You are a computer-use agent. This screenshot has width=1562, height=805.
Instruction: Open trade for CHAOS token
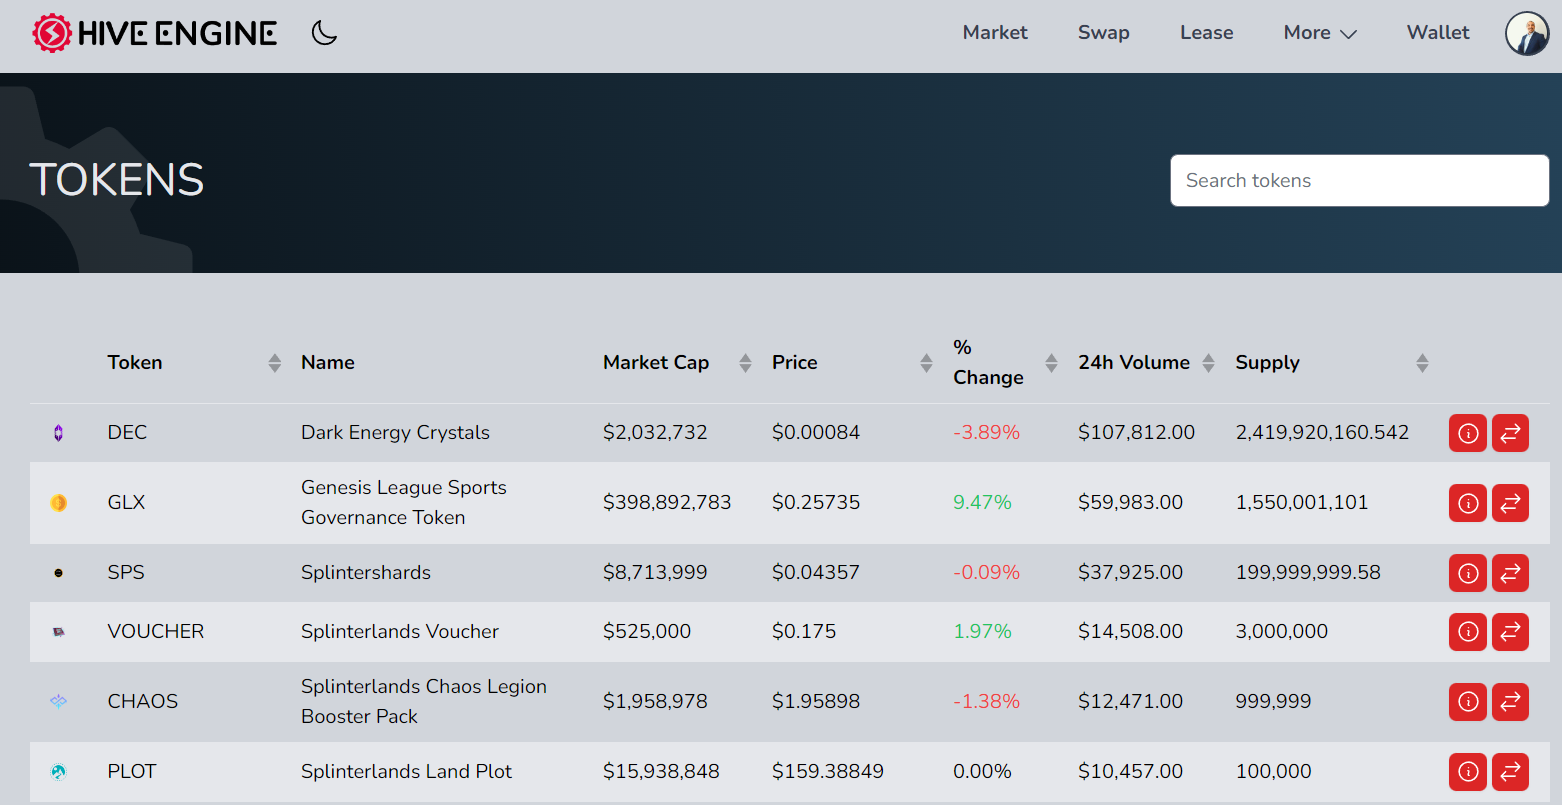point(1510,702)
